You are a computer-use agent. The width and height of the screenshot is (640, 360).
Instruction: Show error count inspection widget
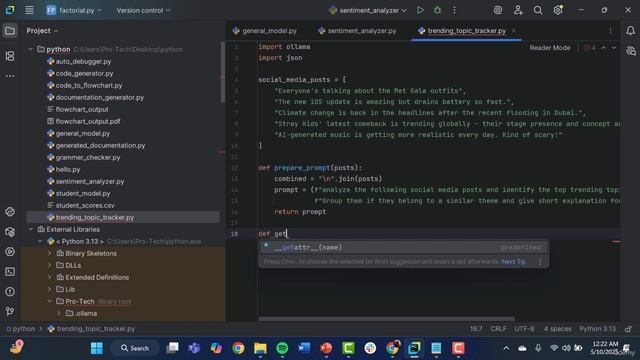590,48
